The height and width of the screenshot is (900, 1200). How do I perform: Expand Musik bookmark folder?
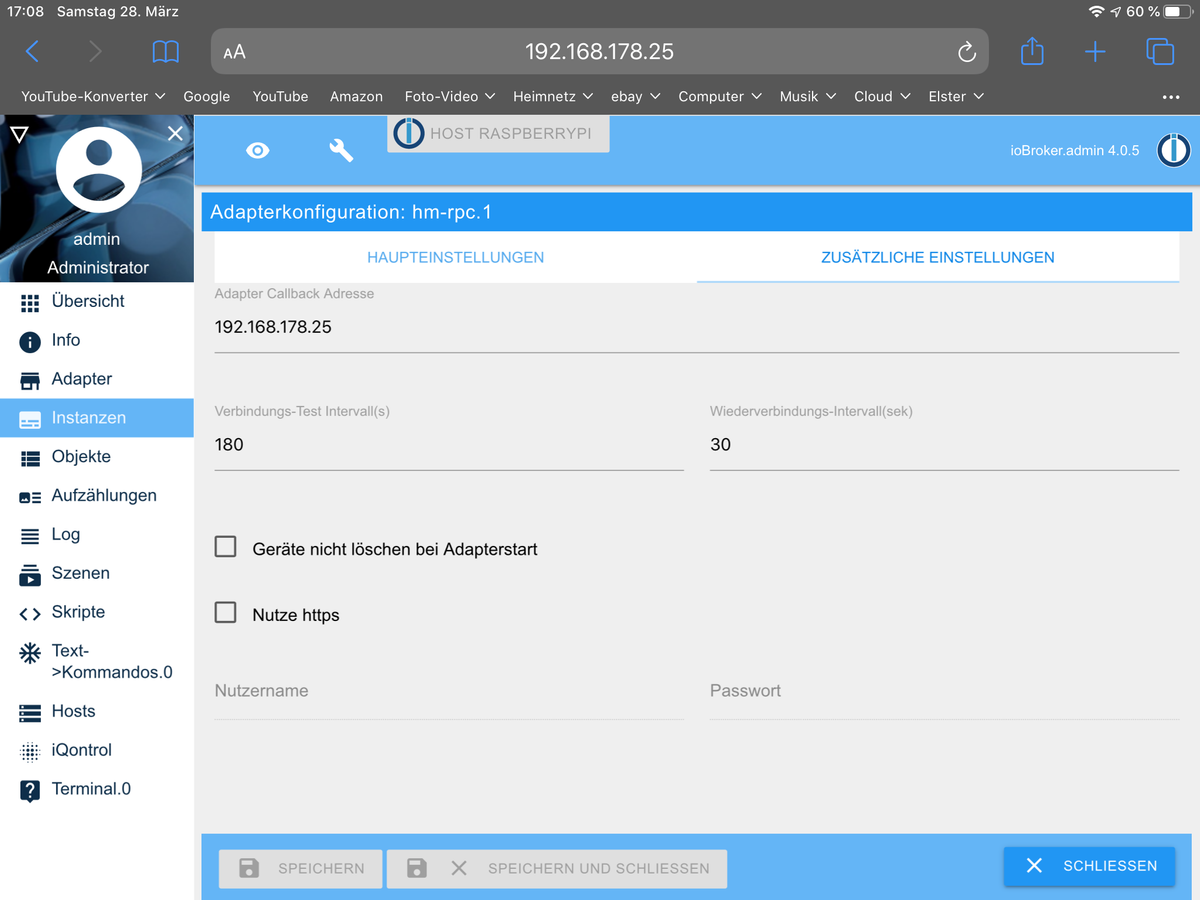pos(808,97)
